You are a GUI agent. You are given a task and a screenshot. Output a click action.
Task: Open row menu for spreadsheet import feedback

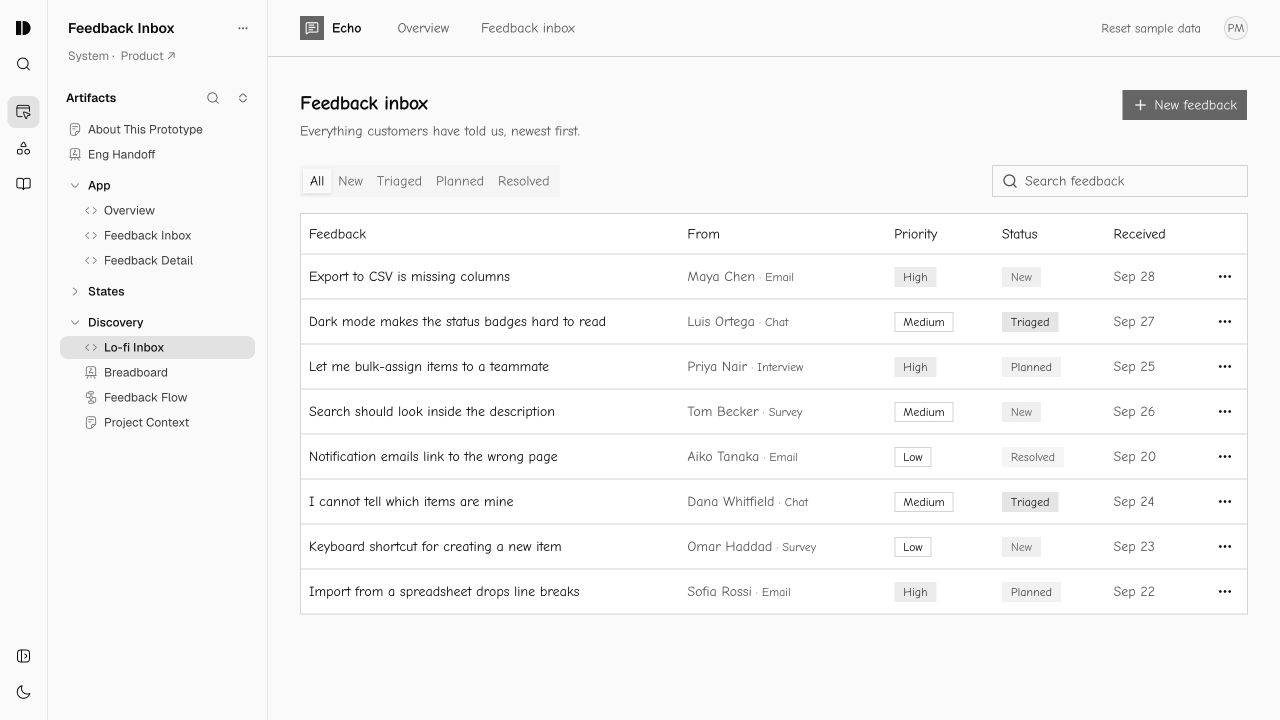tap(1225, 592)
